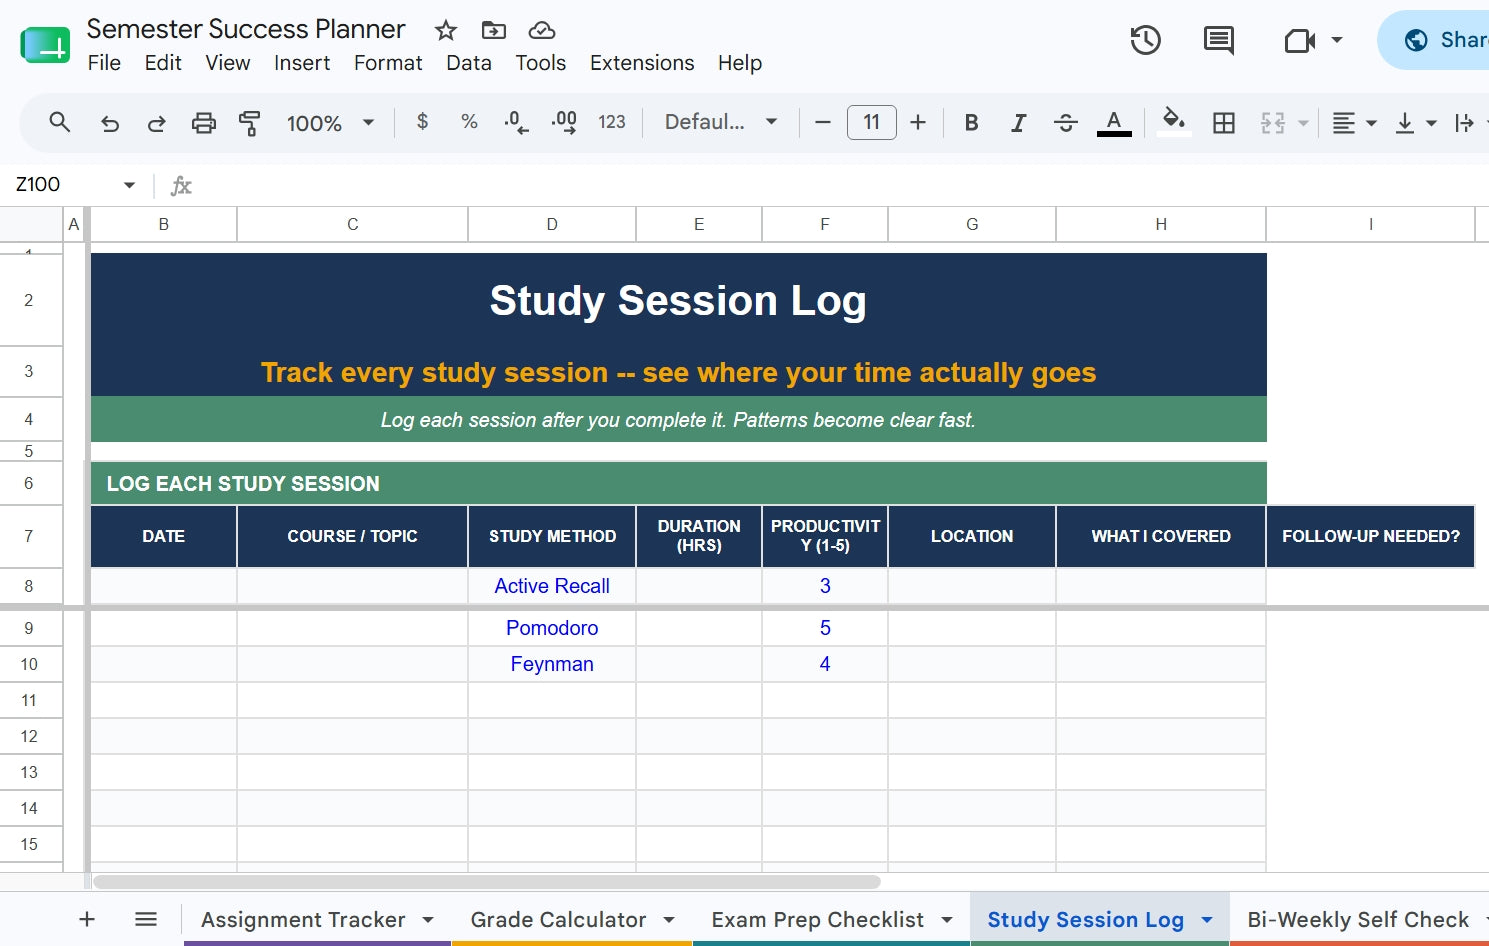Open the font family dropdown
1489x946 pixels.
coord(721,122)
